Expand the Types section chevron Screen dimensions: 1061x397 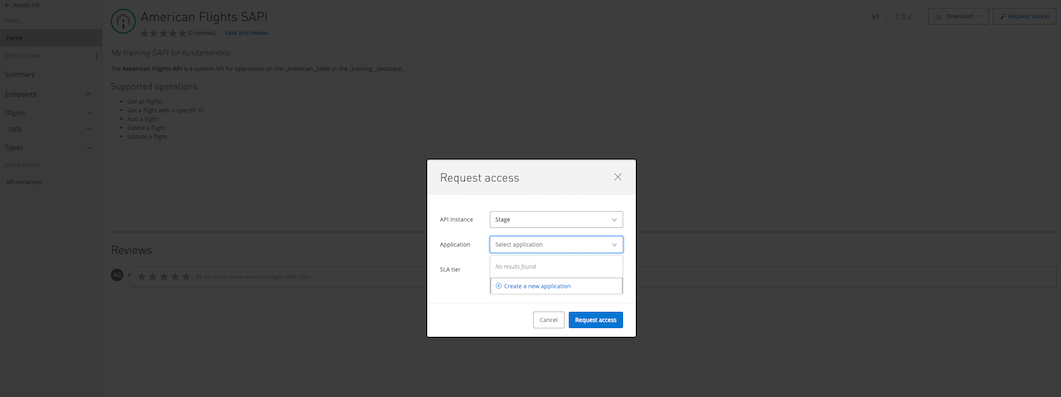click(x=89, y=147)
